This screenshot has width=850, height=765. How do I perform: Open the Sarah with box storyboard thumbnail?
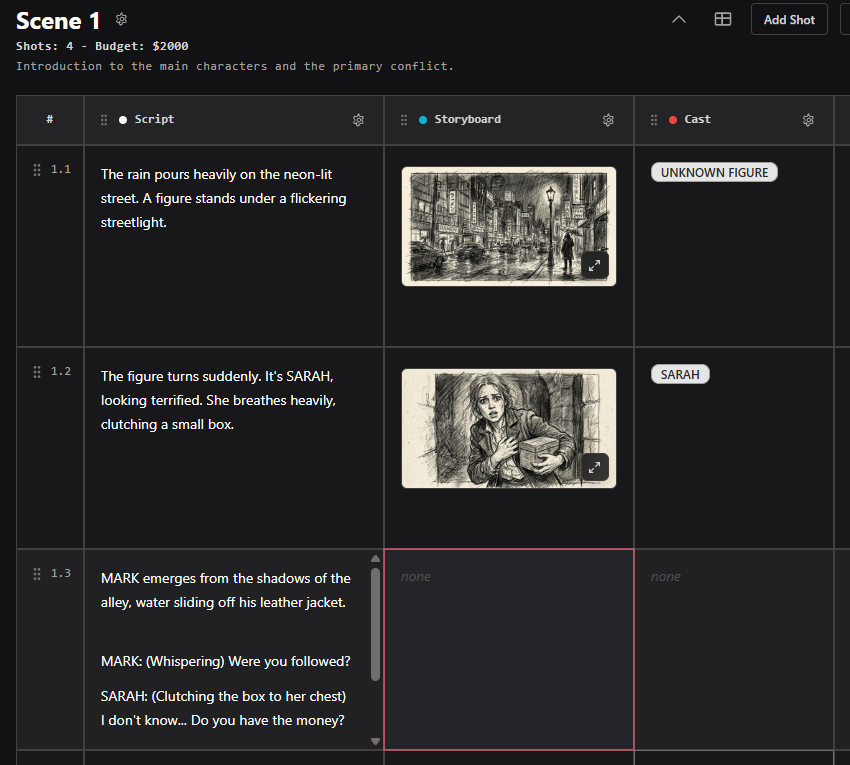pyautogui.click(x=508, y=428)
